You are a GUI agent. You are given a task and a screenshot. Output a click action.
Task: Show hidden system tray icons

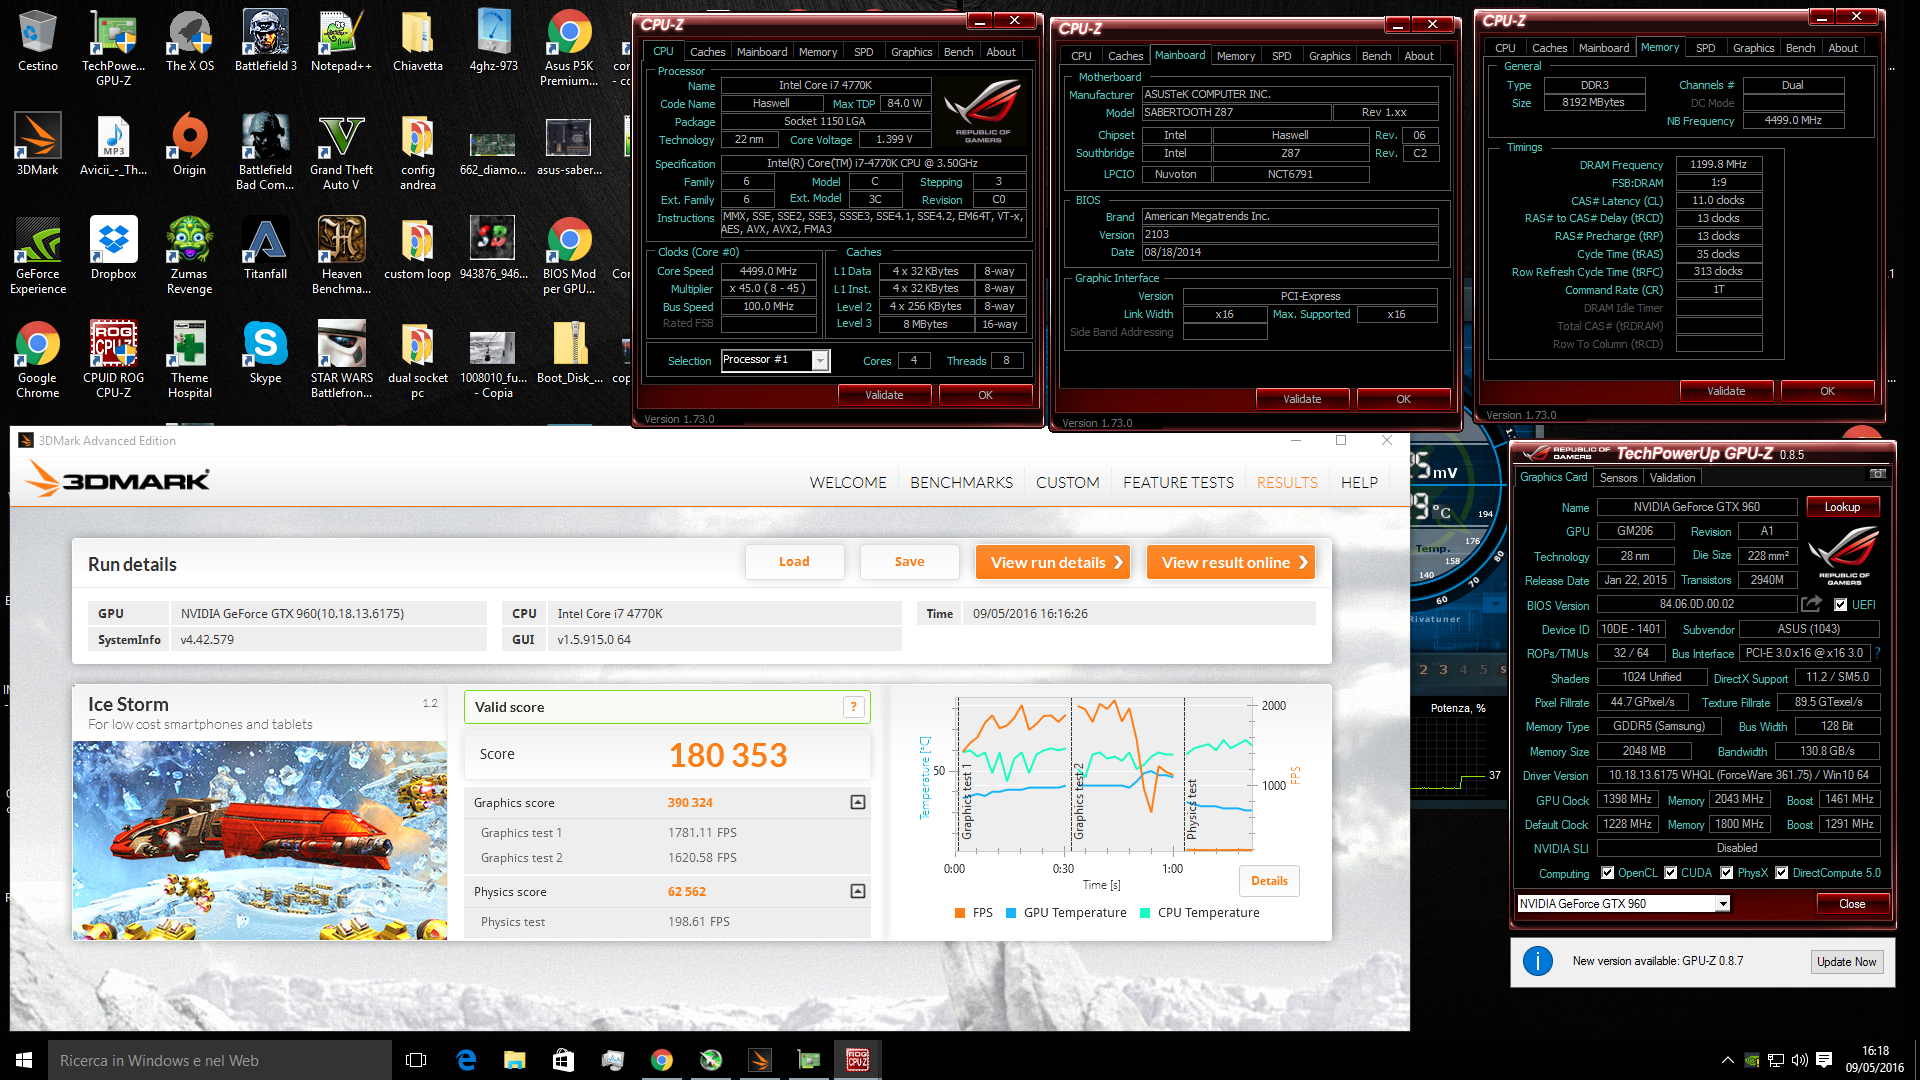[1727, 1060]
